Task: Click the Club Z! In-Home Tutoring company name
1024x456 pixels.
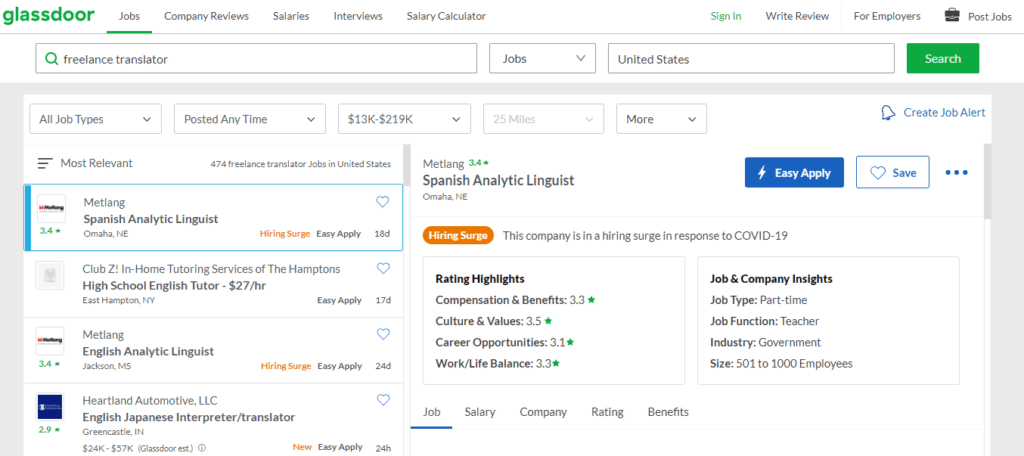Action: [212, 269]
